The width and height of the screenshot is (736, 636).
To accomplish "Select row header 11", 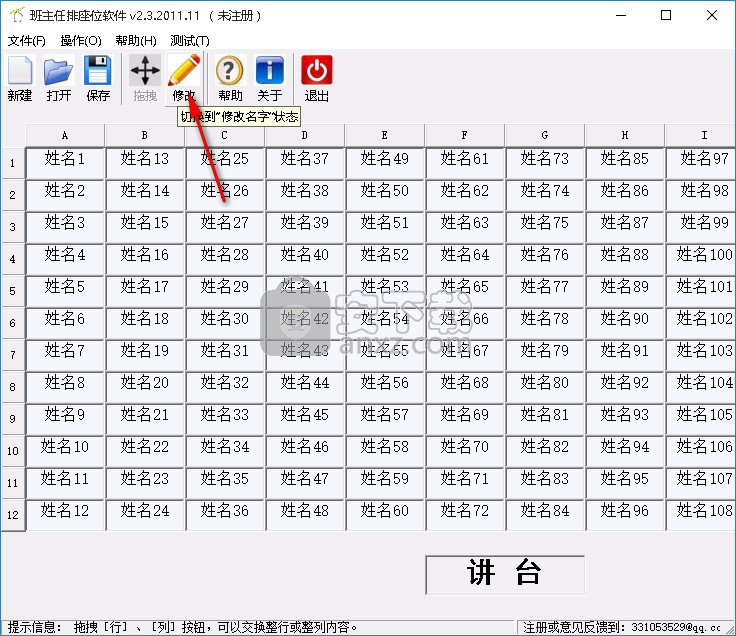I will 13,483.
